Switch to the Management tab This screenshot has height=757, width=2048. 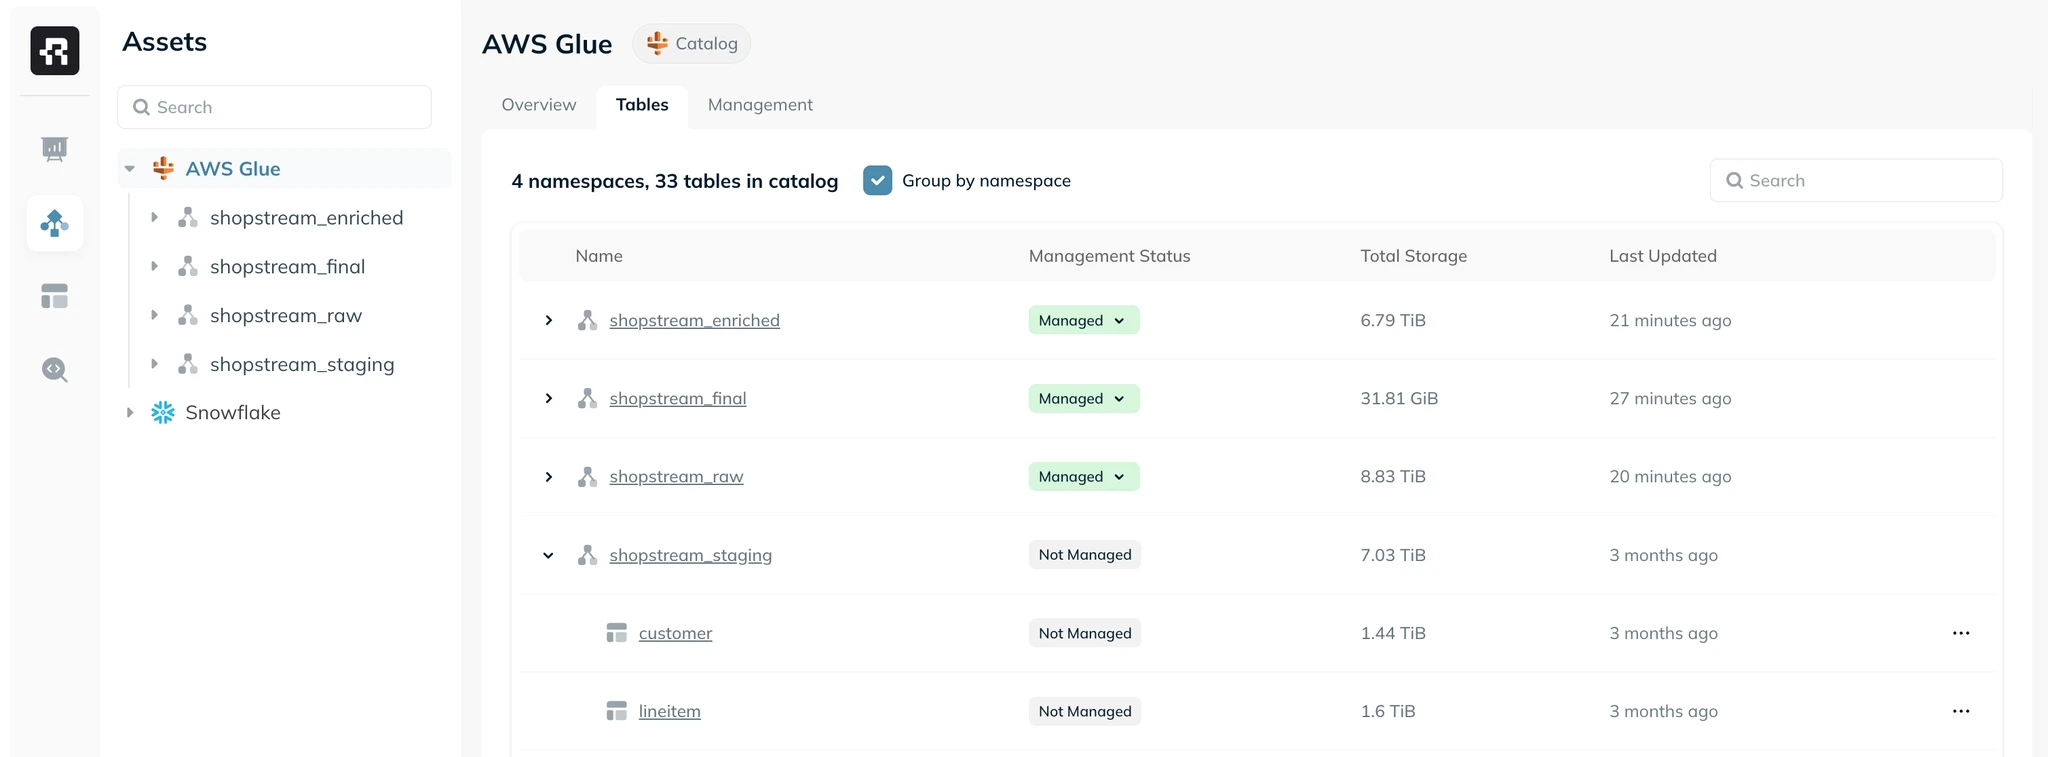[760, 105]
